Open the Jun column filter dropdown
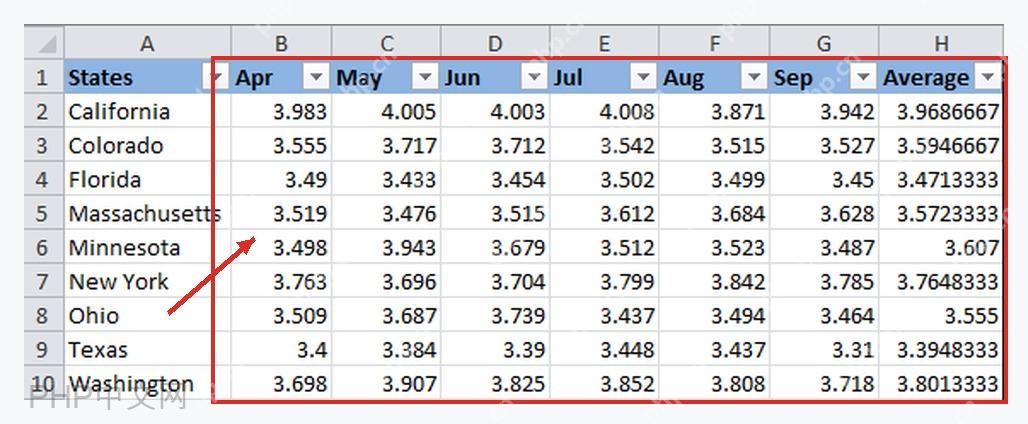The height and width of the screenshot is (424, 1028). click(x=534, y=77)
